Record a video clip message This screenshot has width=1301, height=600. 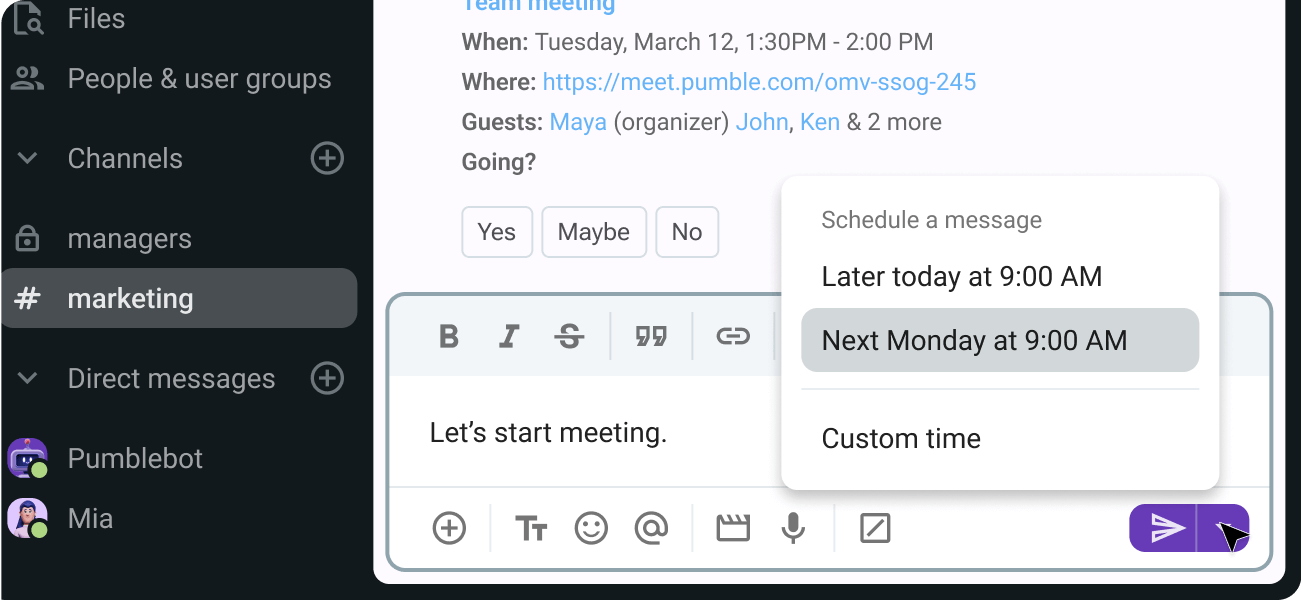733,528
